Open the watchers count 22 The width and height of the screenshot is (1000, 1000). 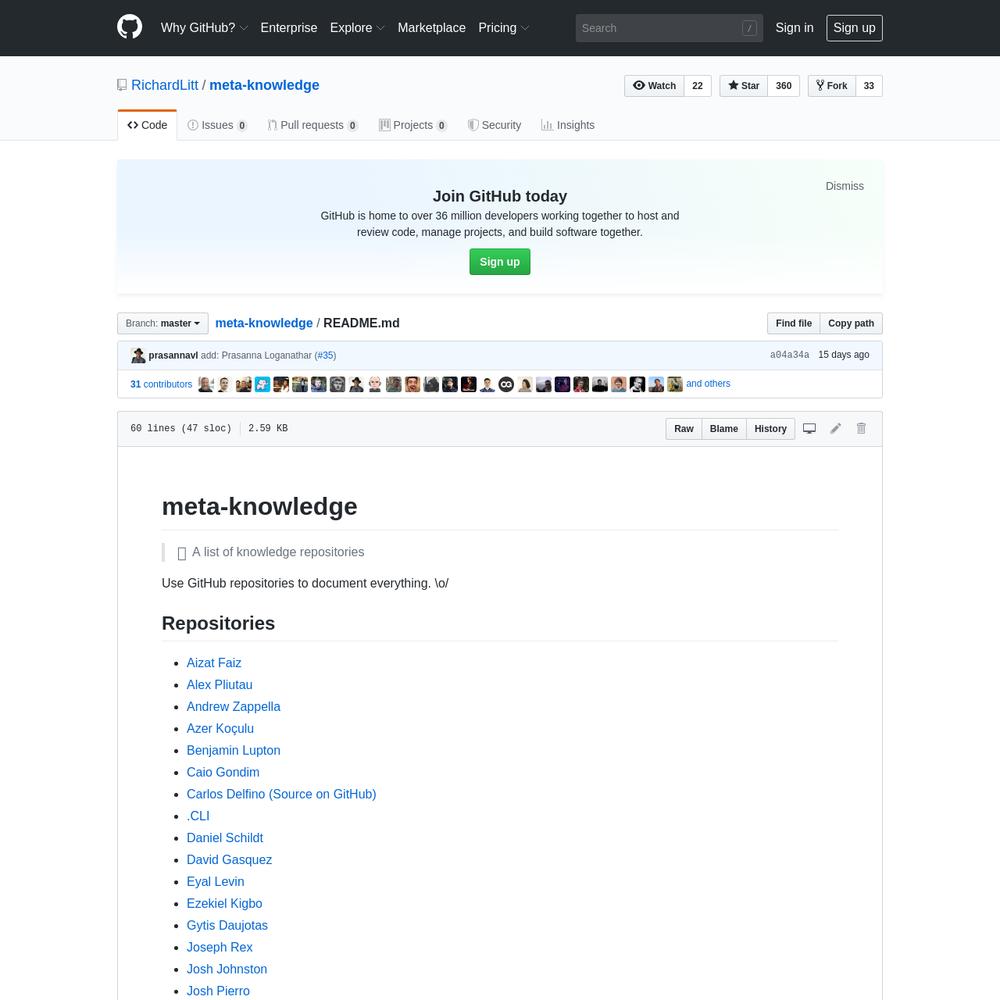(x=698, y=85)
